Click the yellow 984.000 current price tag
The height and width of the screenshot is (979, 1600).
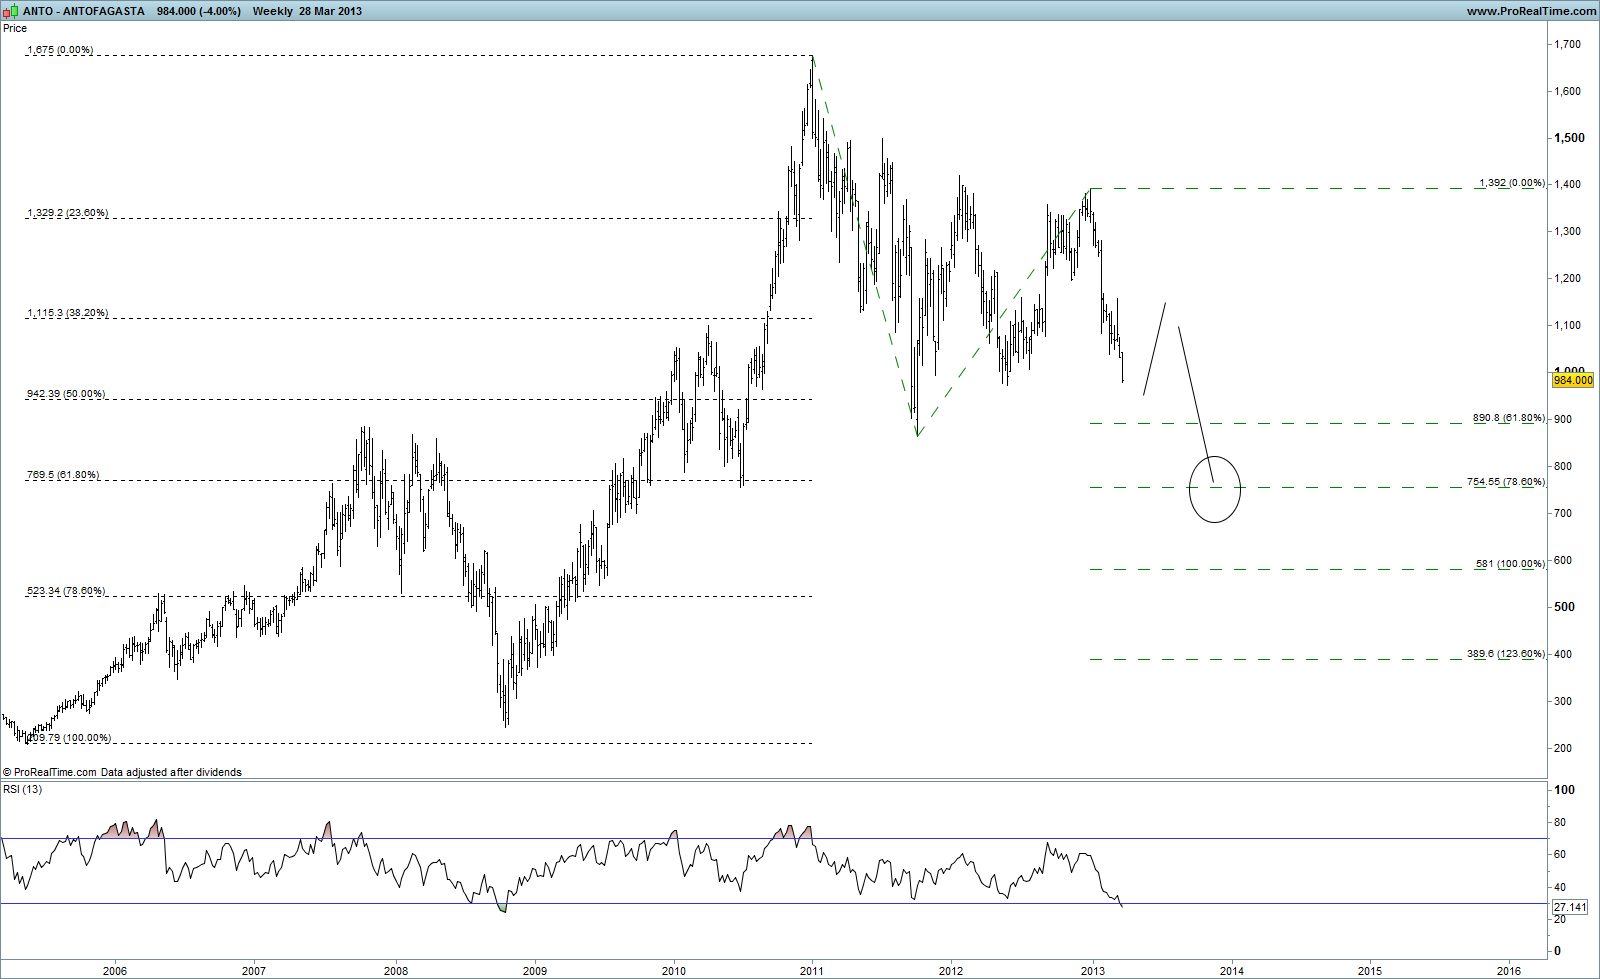[1572, 380]
